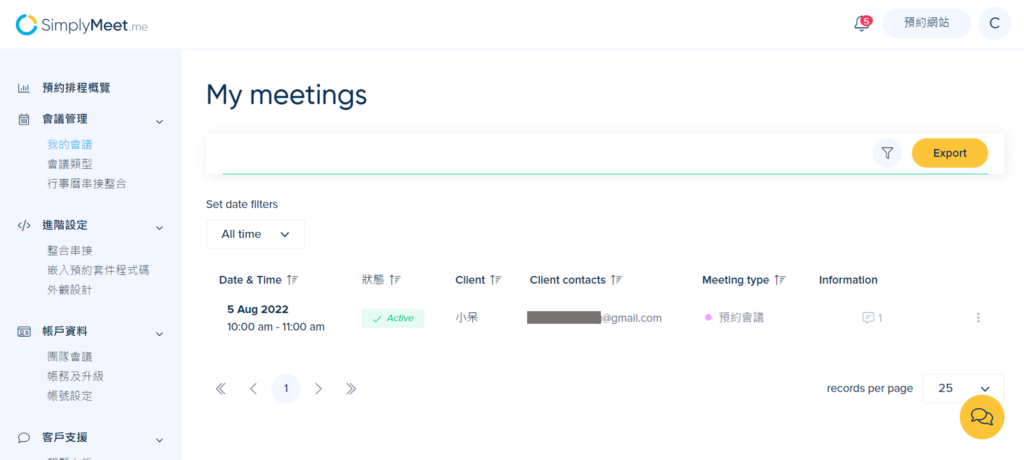Click the Export button
This screenshot has height=460, width=1024.
pyautogui.click(x=950, y=153)
